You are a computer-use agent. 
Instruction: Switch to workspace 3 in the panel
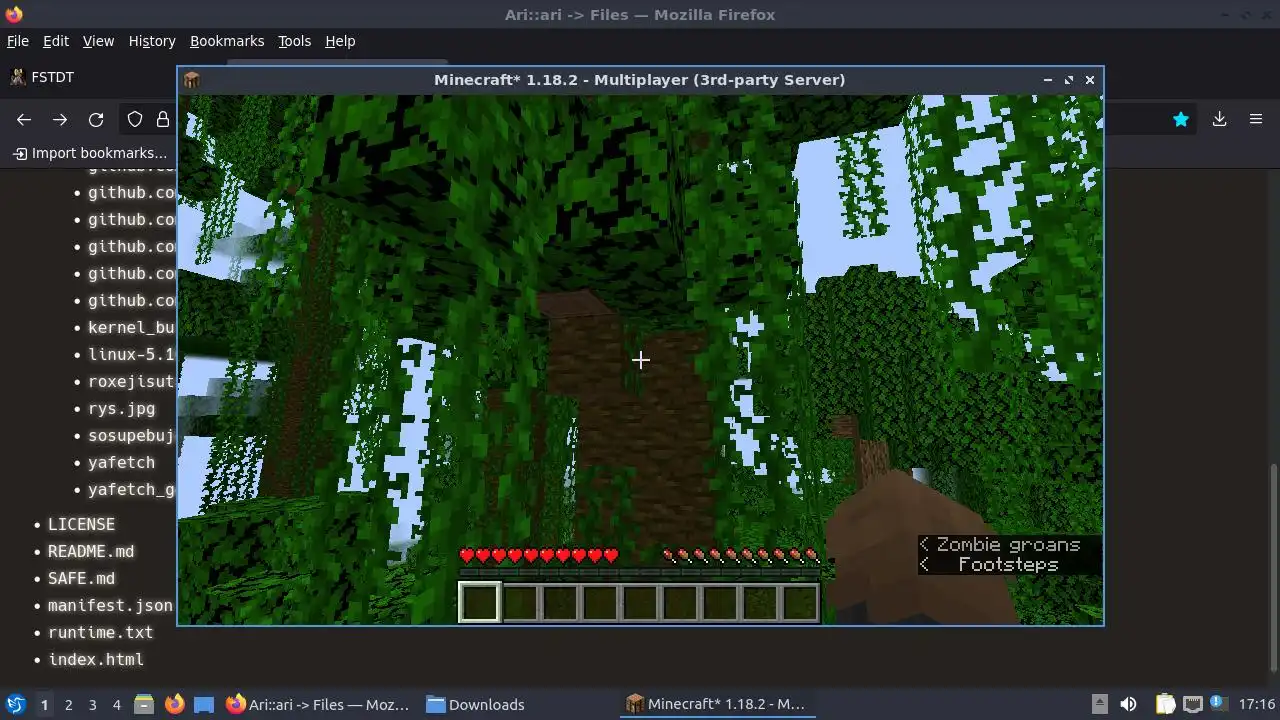coord(92,704)
